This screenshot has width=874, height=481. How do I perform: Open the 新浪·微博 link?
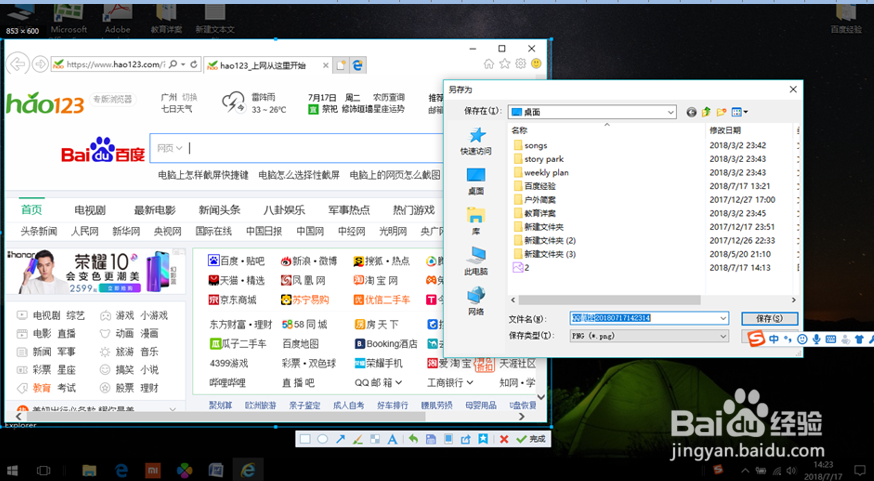(x=309, y=261)
